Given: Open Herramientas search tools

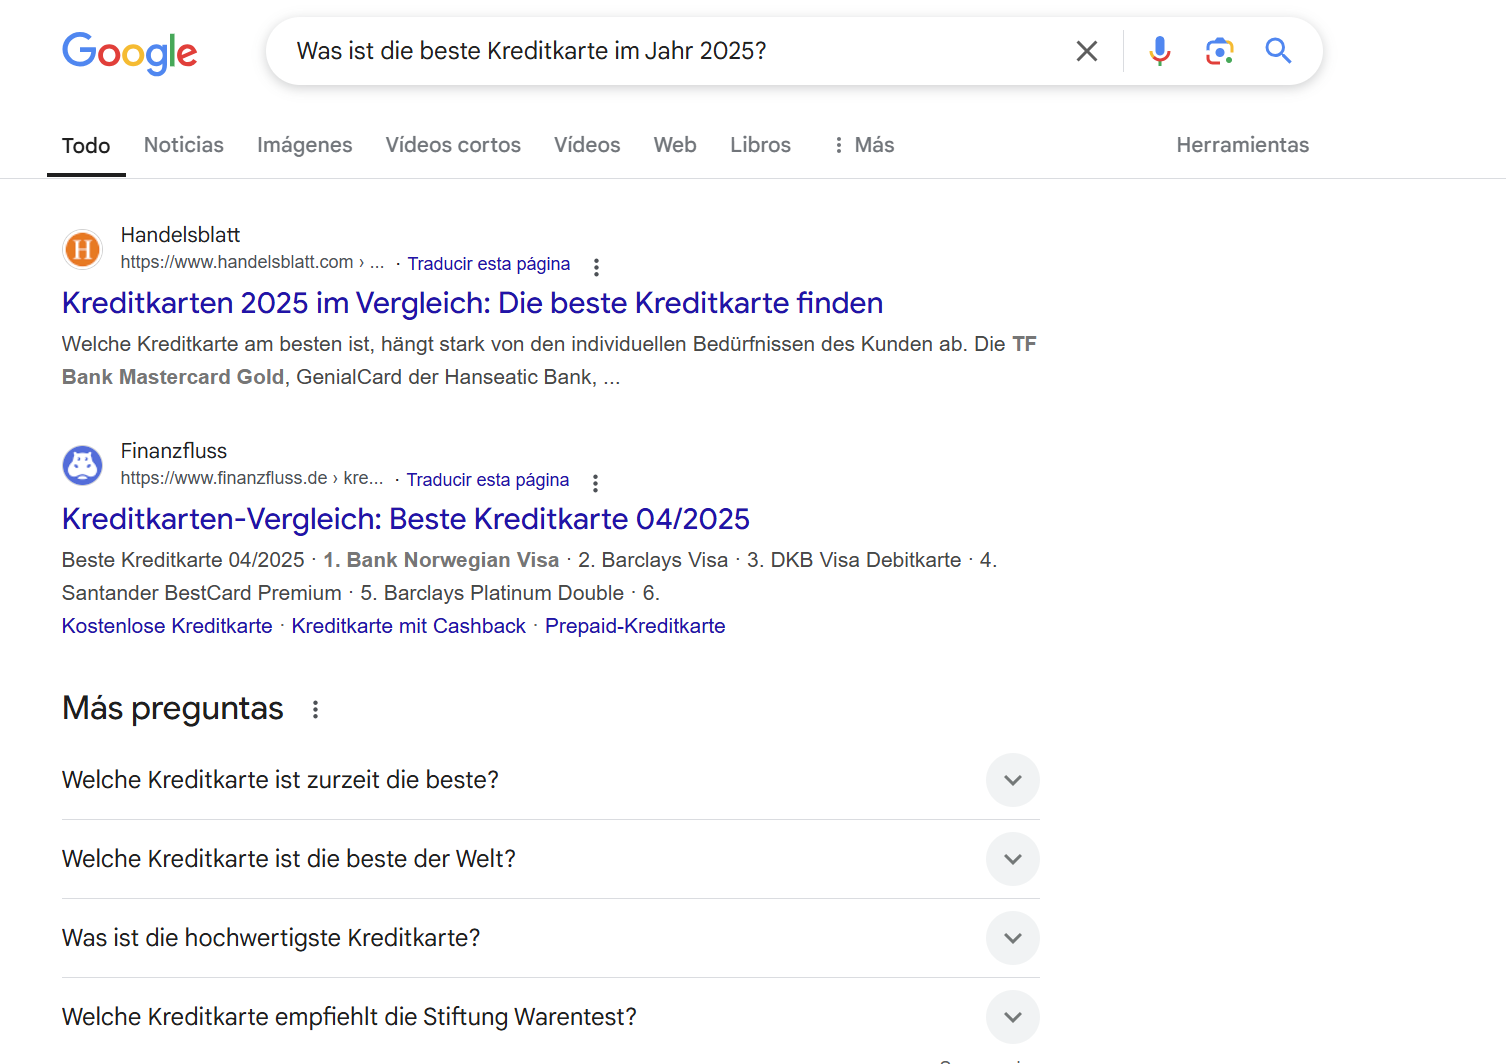Looking at the screenshot, I should click(x=1242, y=145).
